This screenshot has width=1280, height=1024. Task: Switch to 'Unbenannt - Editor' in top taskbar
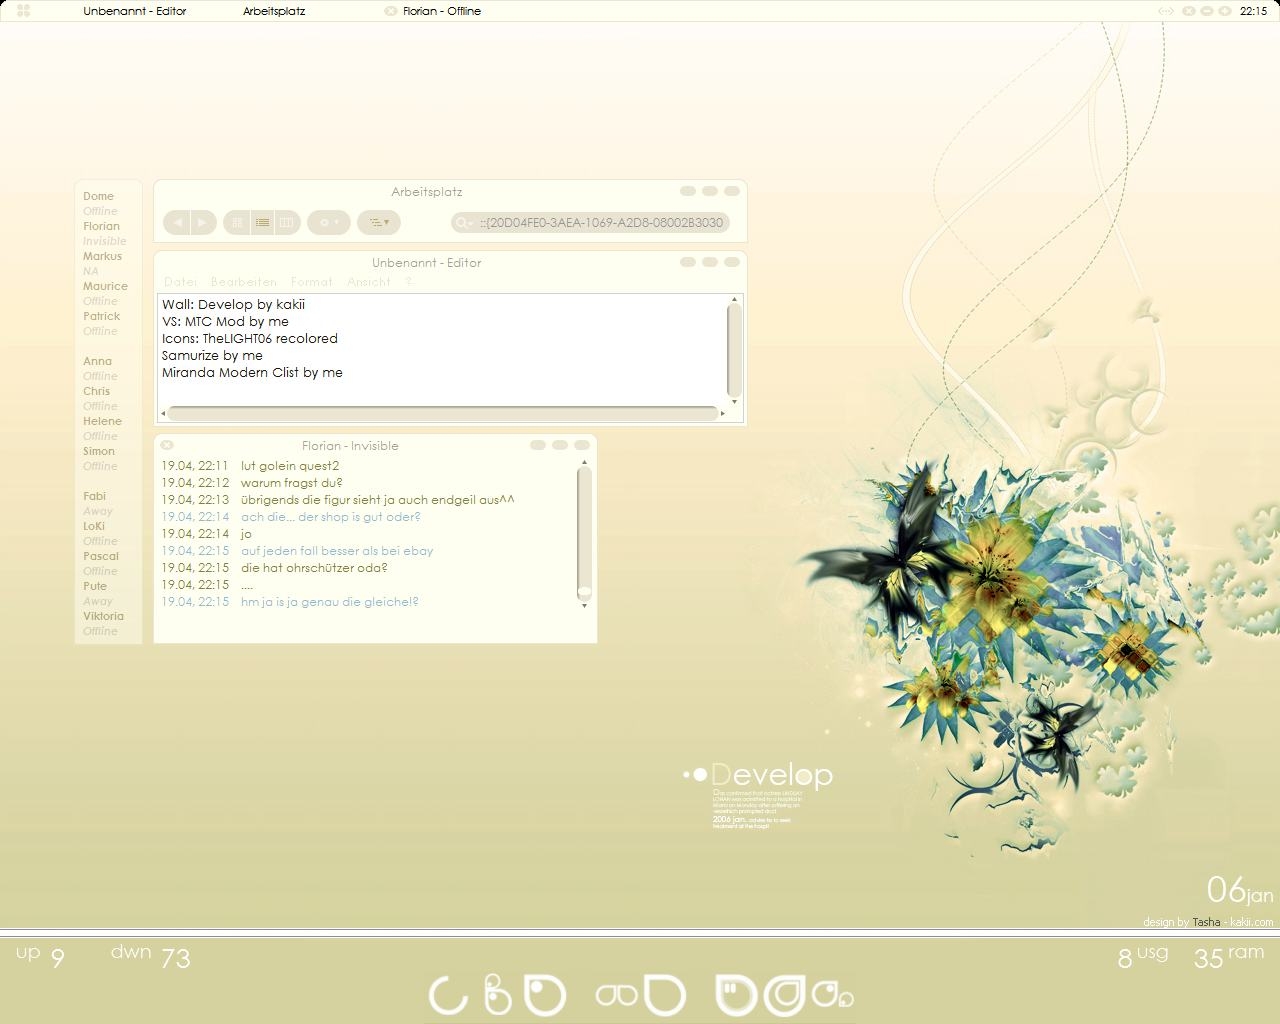pyautogui.click(x=135, y=11)
